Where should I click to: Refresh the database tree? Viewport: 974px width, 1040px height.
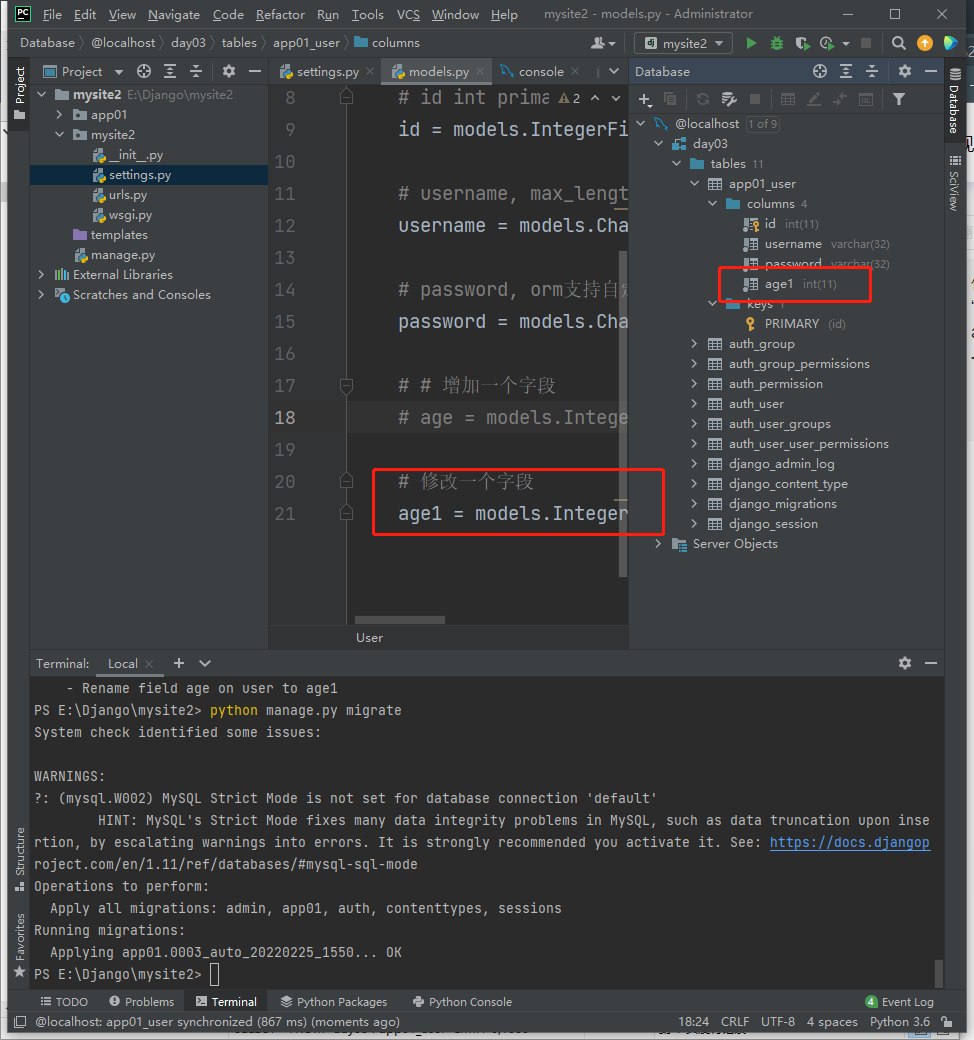[703, 99]
